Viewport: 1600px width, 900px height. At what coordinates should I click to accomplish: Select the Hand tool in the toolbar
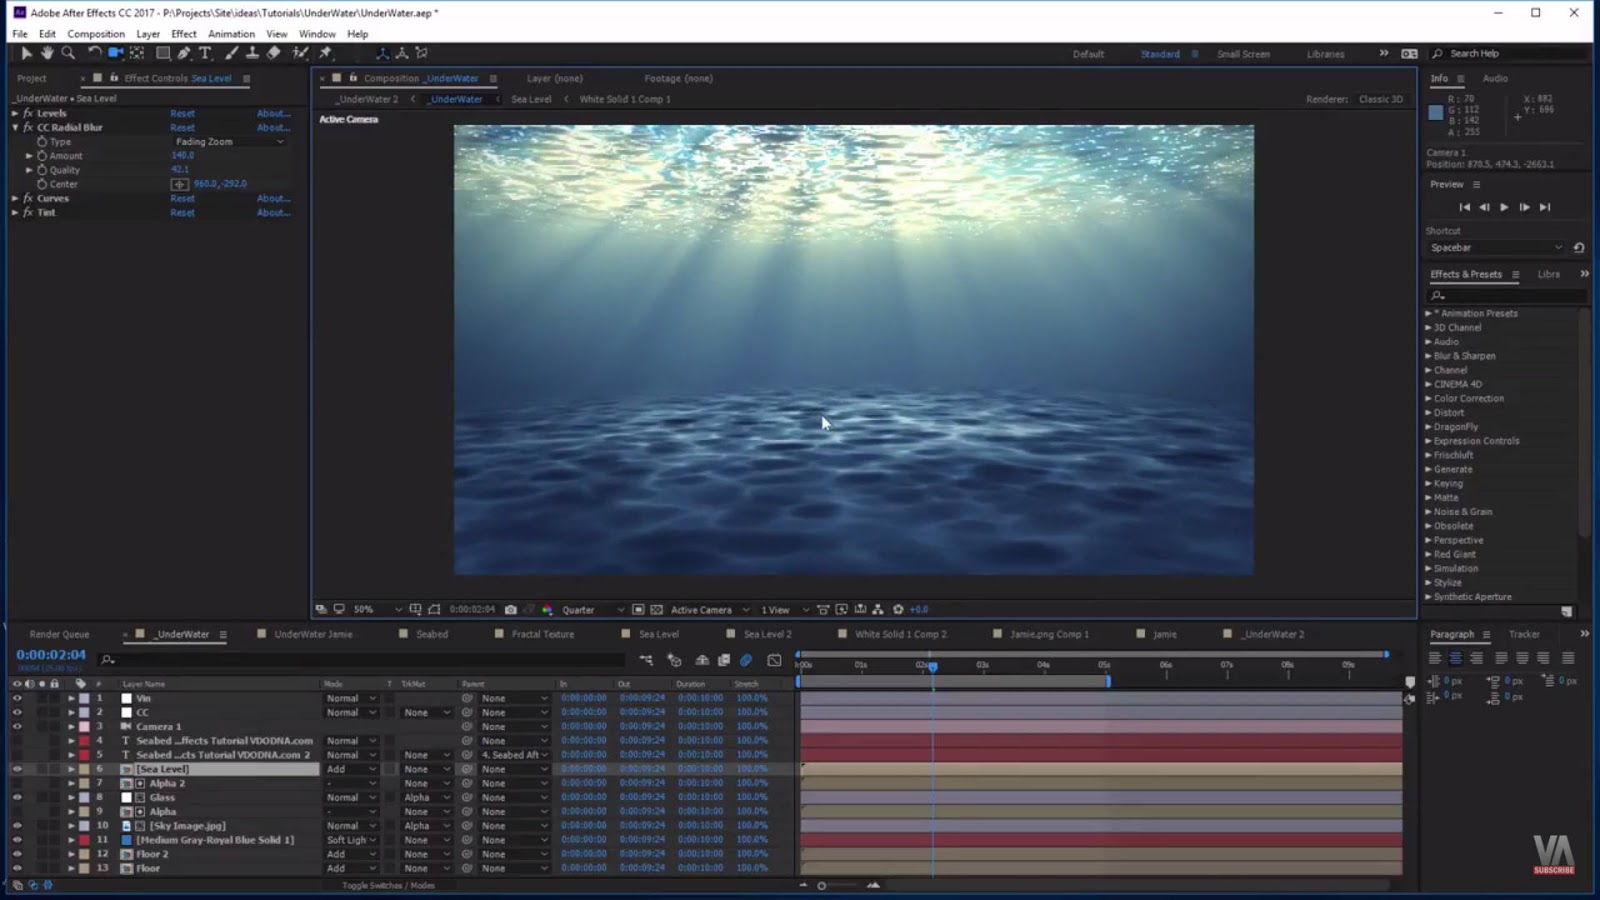coord(47,53)
